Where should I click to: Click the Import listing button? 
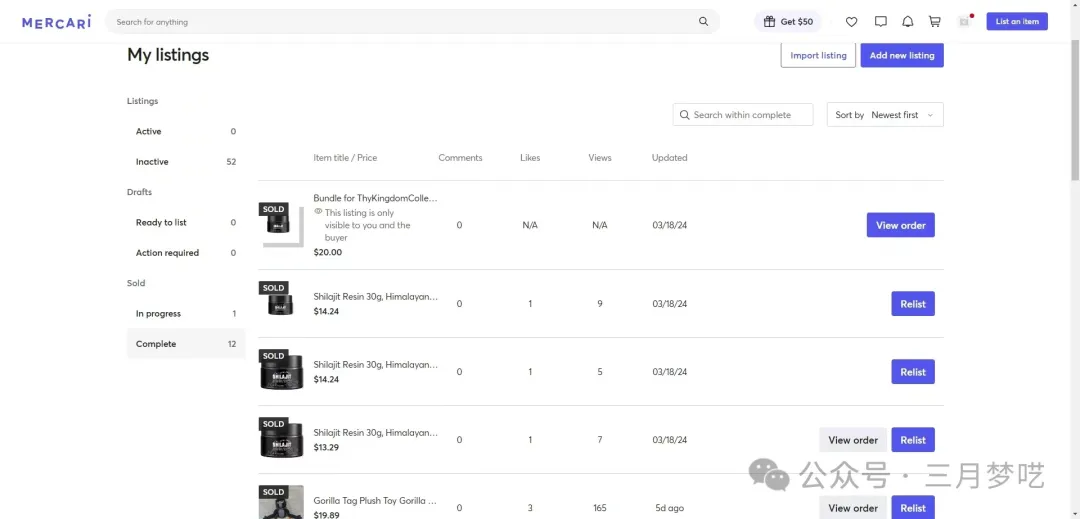coord(818,55)
